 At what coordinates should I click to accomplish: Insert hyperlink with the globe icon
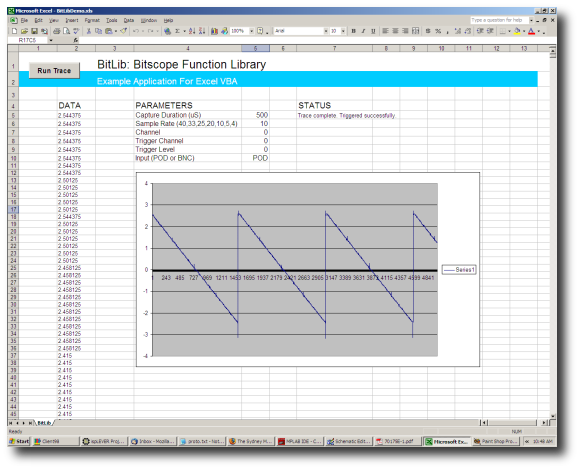[167, 31]
